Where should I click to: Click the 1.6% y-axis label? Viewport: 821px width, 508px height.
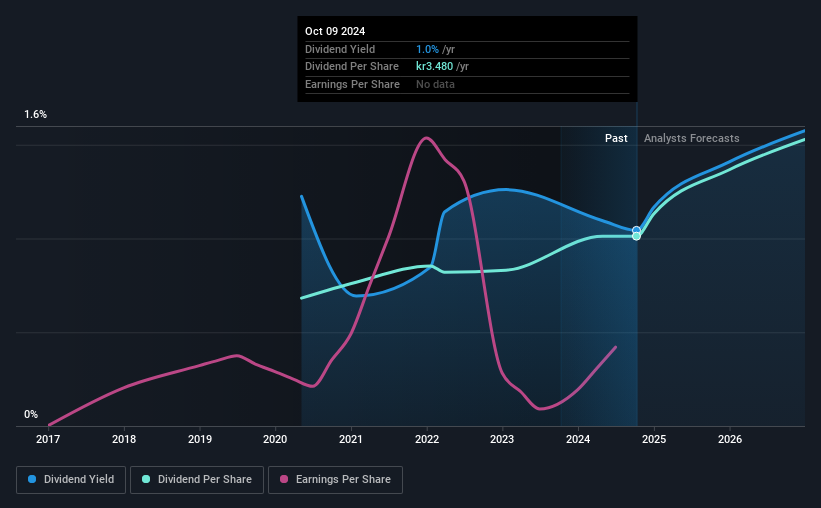pos(36,114)
